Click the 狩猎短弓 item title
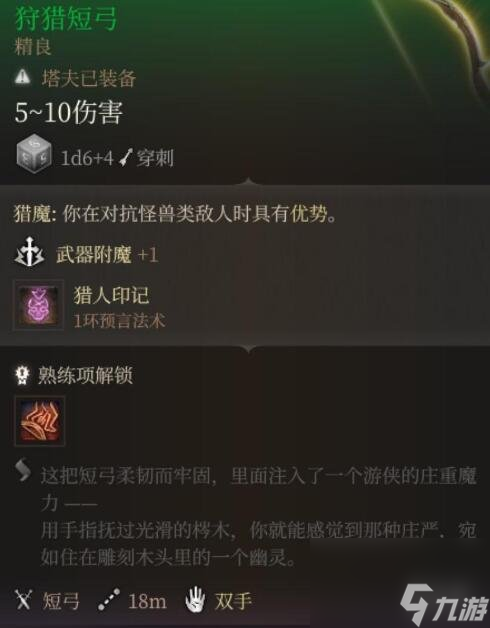 point(66,19)
